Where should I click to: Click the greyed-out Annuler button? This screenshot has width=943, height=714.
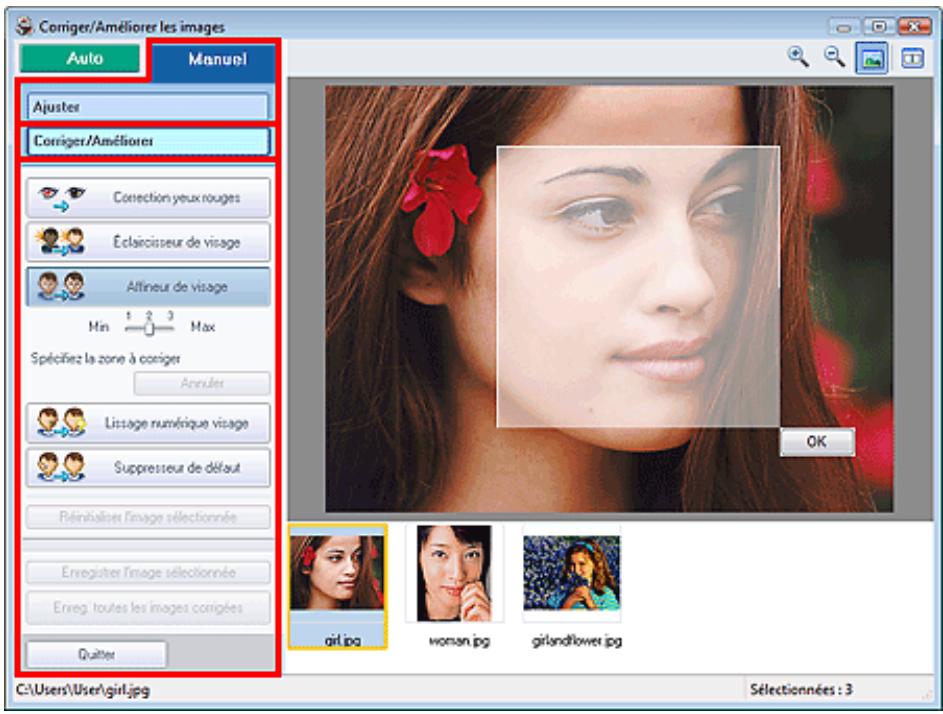tap(202, 383)
